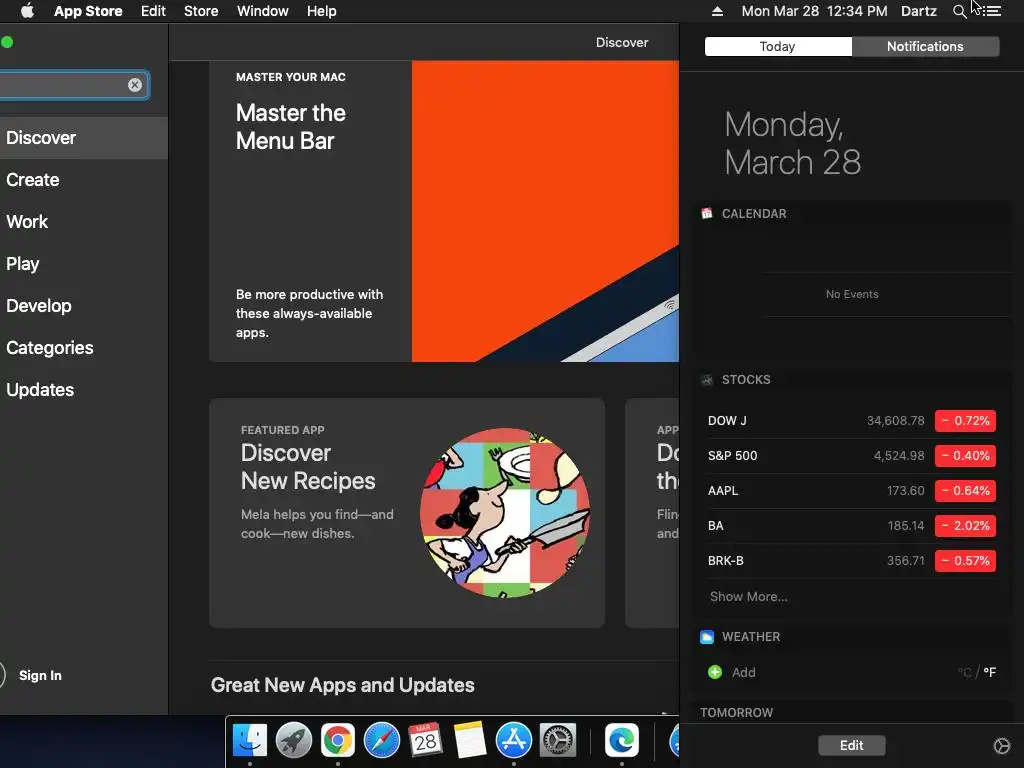
Task: Click Sign In at sidebar bottom
Action: [x=40, y=675]
